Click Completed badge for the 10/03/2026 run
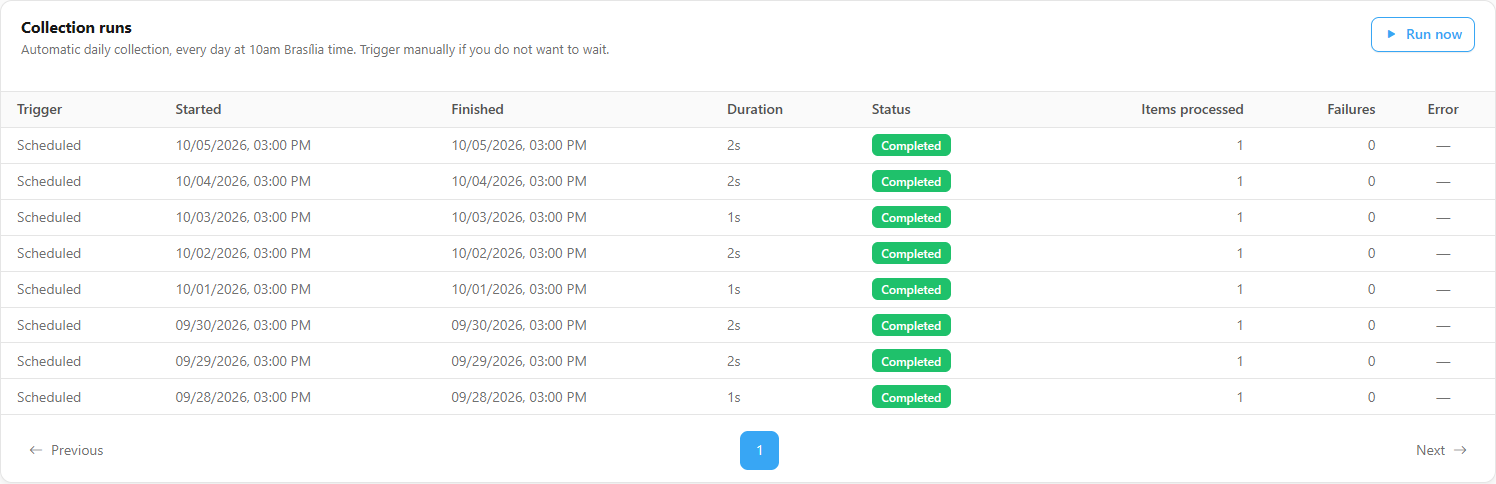This screenshot has width=1496, height=484. tap(911, 217)
